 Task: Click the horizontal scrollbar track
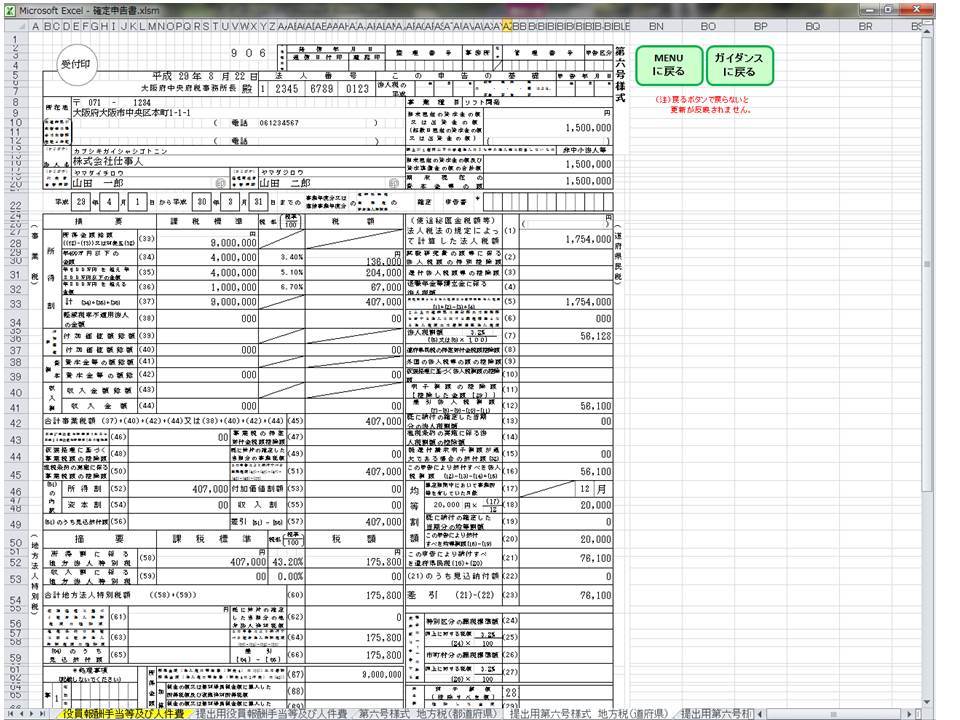[834, 713]
